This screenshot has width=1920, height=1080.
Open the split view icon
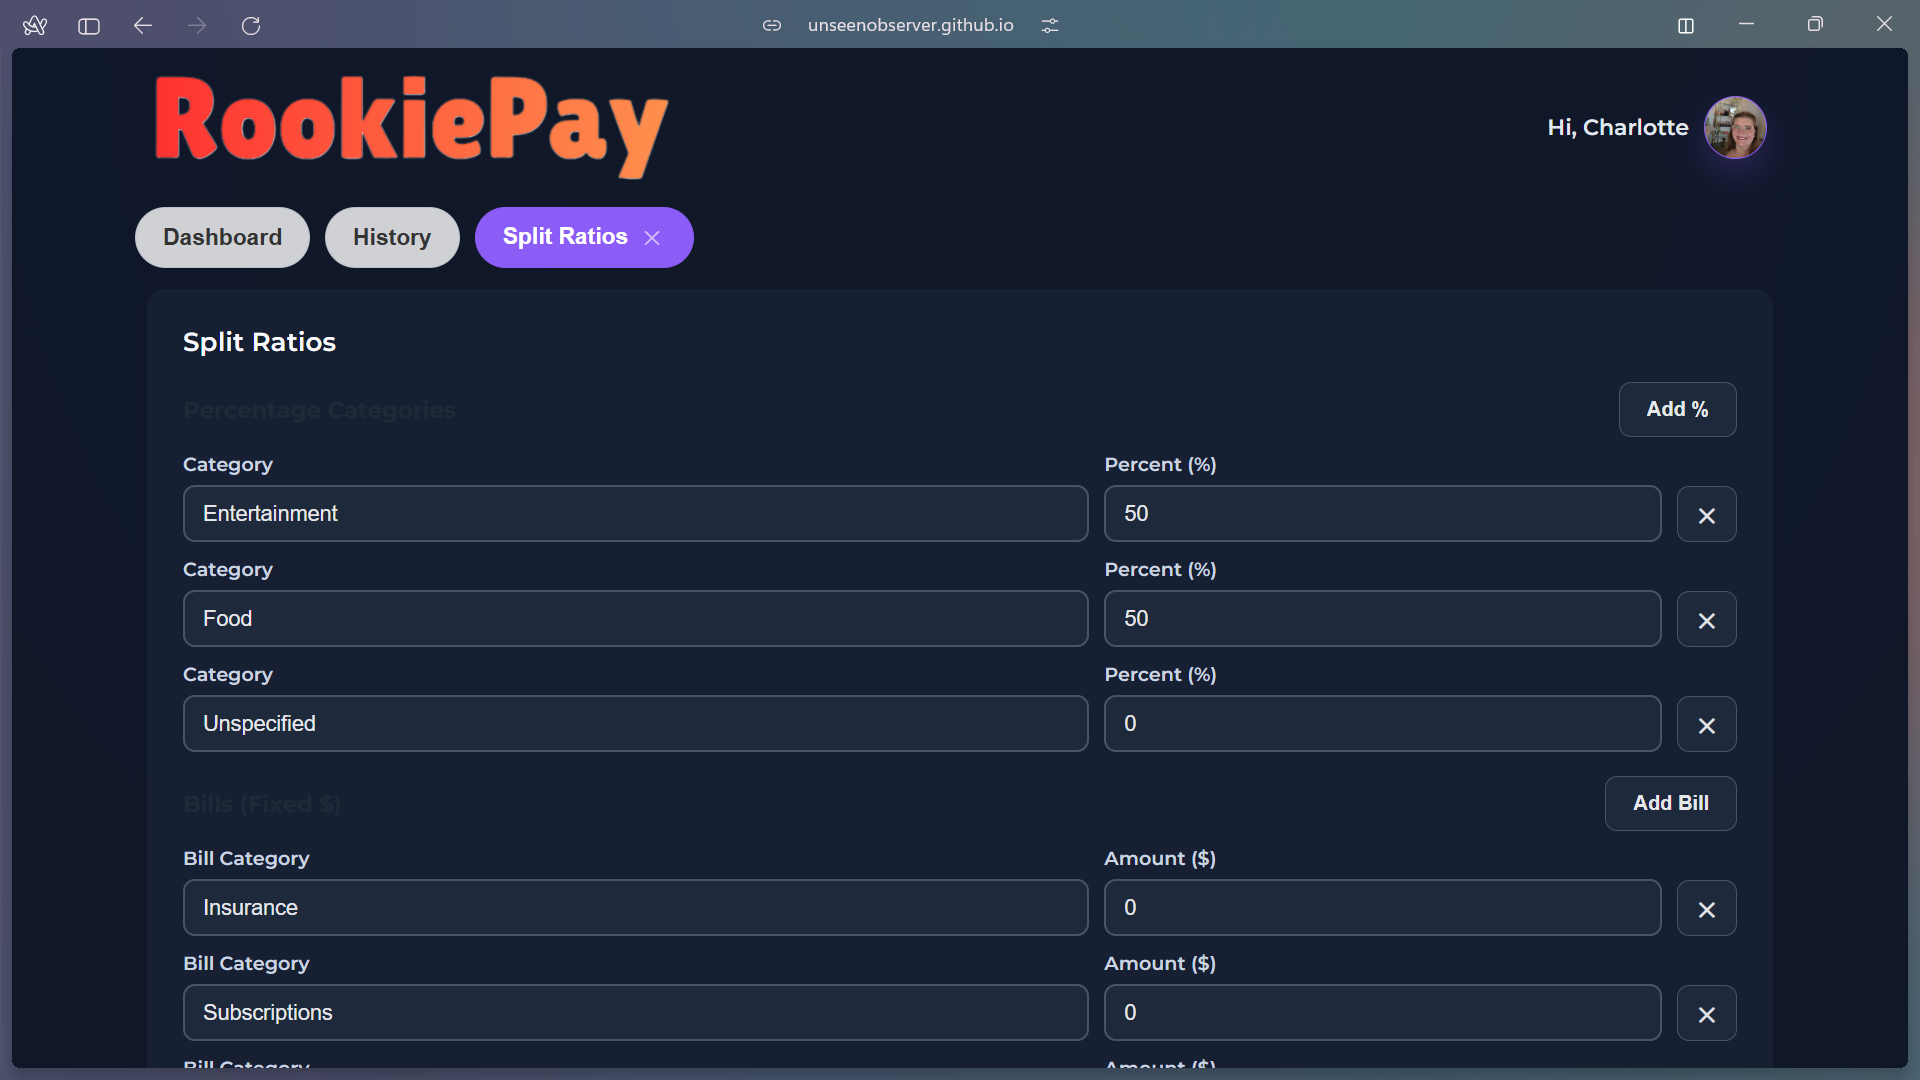tap(1685, 26)
